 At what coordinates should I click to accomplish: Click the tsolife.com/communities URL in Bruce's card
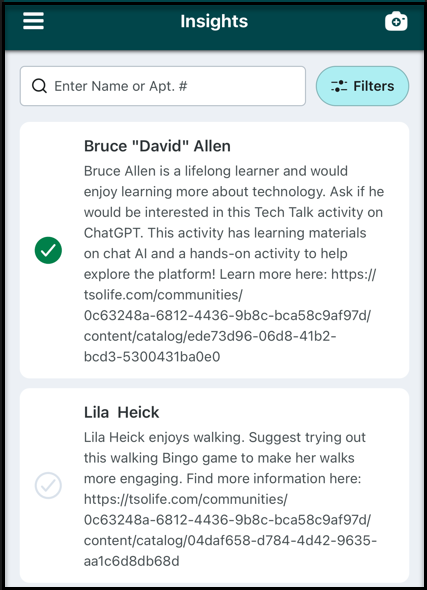click(163, 295)
